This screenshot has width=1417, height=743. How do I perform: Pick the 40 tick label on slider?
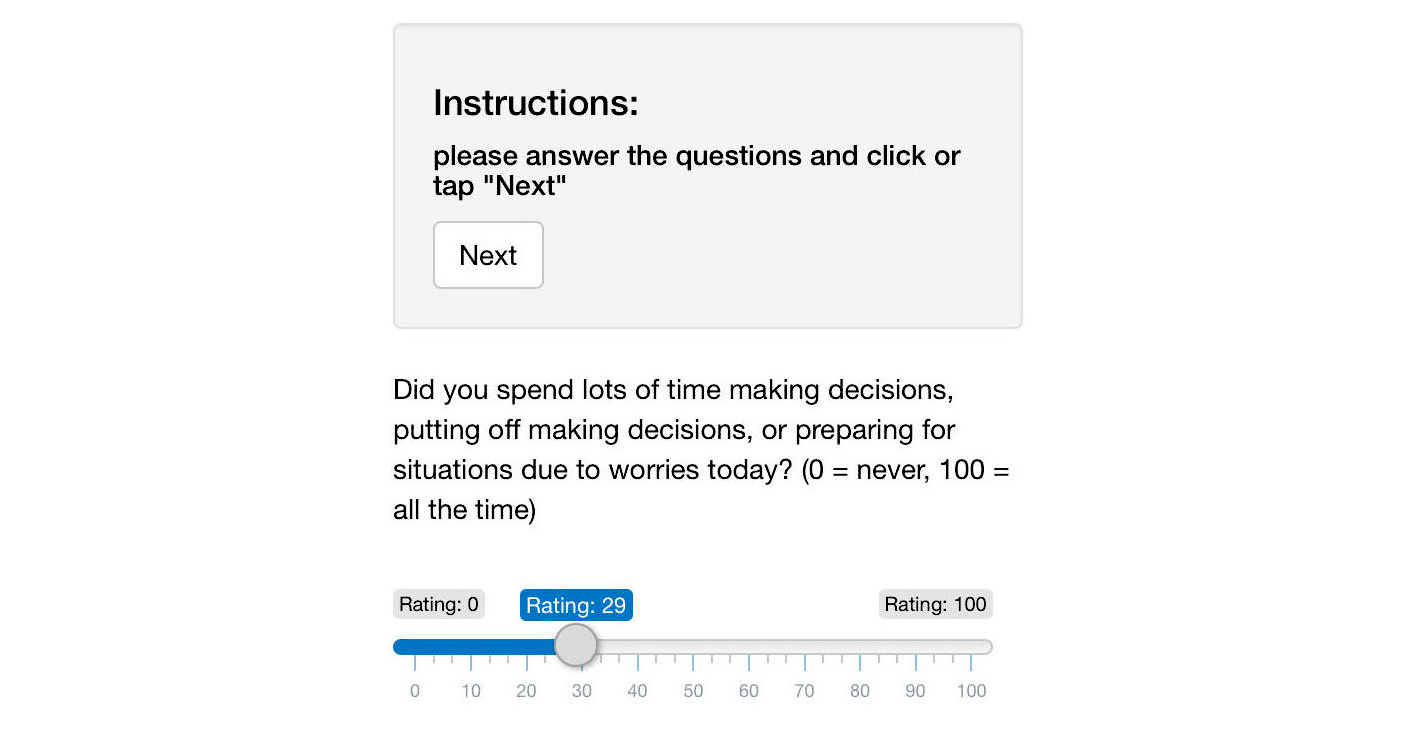click(x=637, y=691)
